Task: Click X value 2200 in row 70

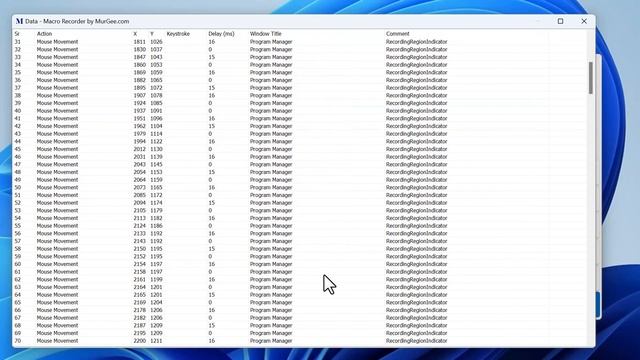Action: (x=140, y=341)
